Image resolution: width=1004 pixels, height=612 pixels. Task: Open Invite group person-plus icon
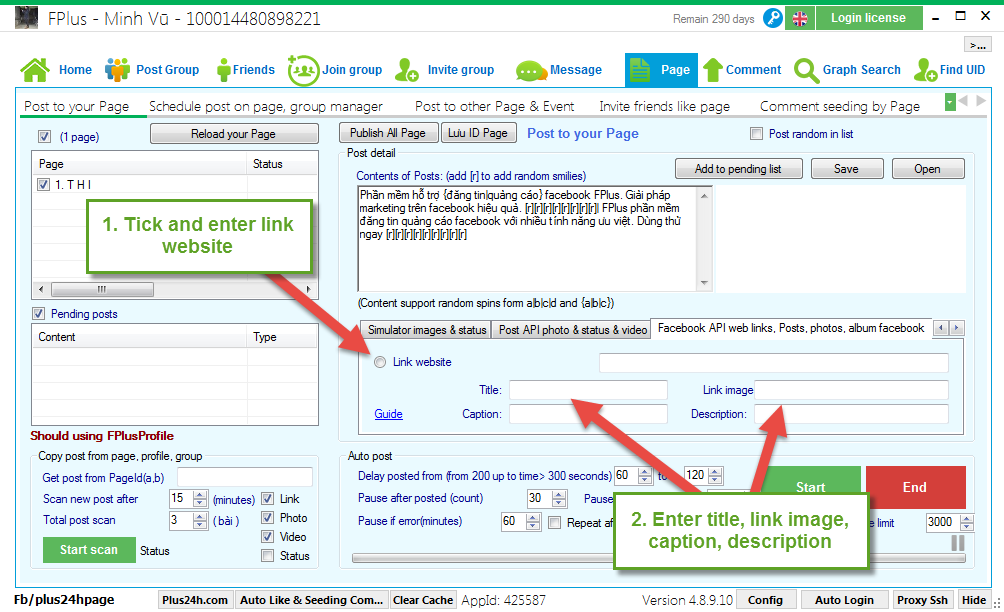click(407, 70)
